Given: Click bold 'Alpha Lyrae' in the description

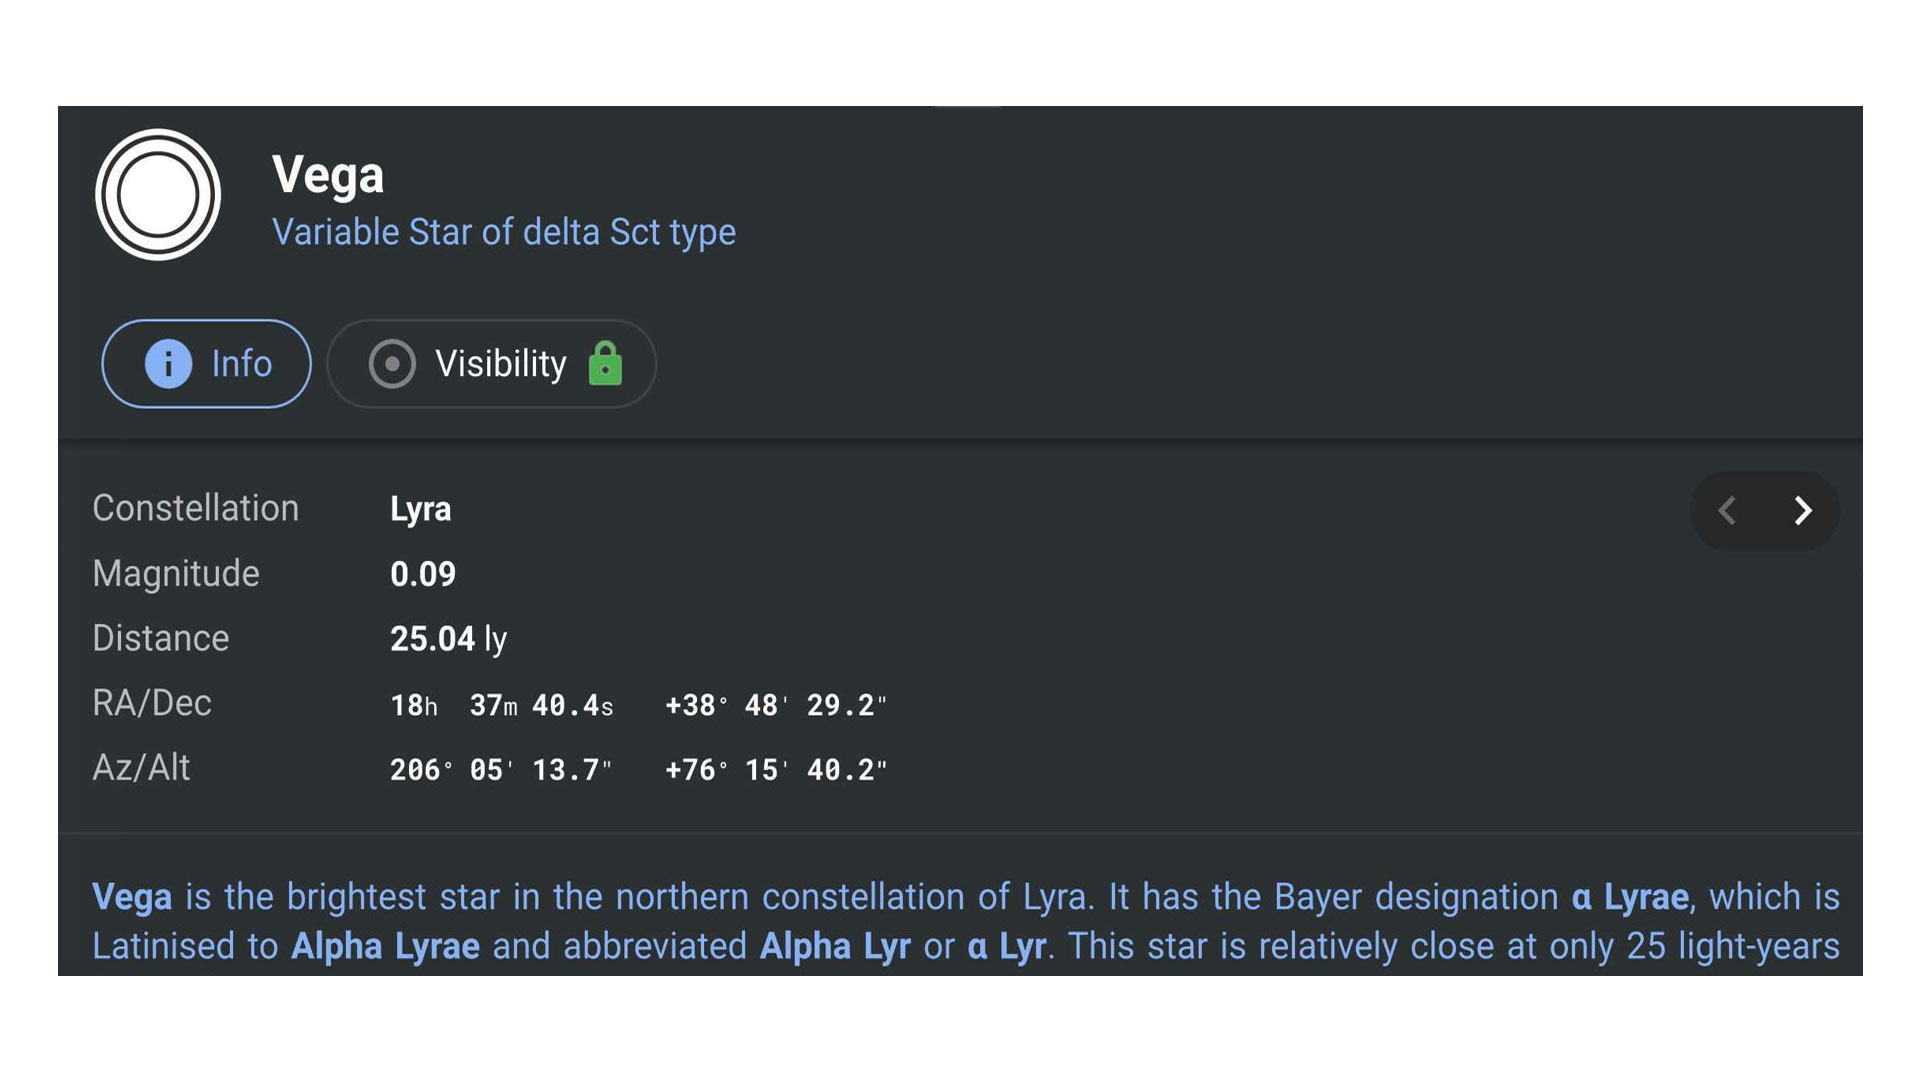Looking at the screenshot, I should point(385,946).
